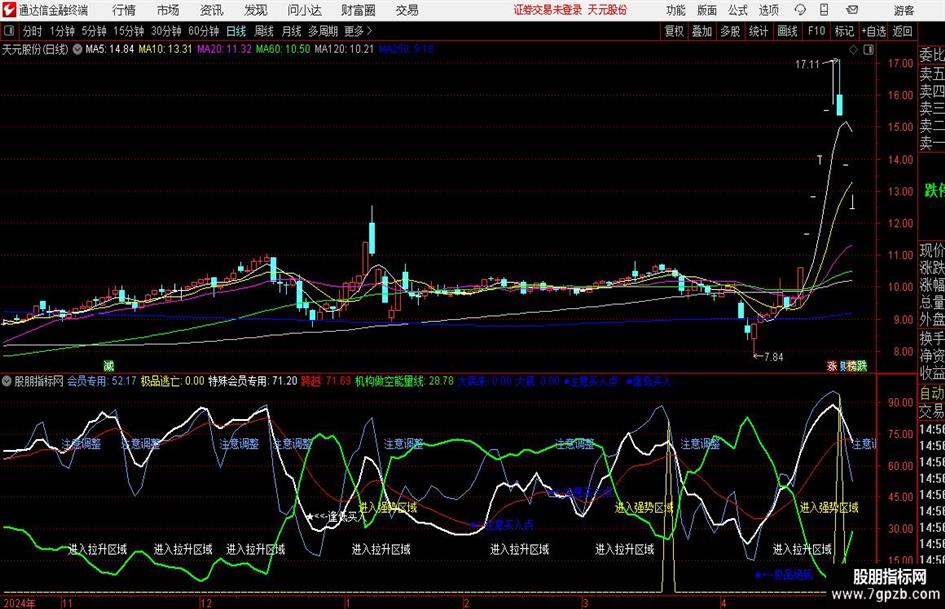945x609 pixels.
Task: Click the green 减 marker below the chart
Action: [108, 365]
